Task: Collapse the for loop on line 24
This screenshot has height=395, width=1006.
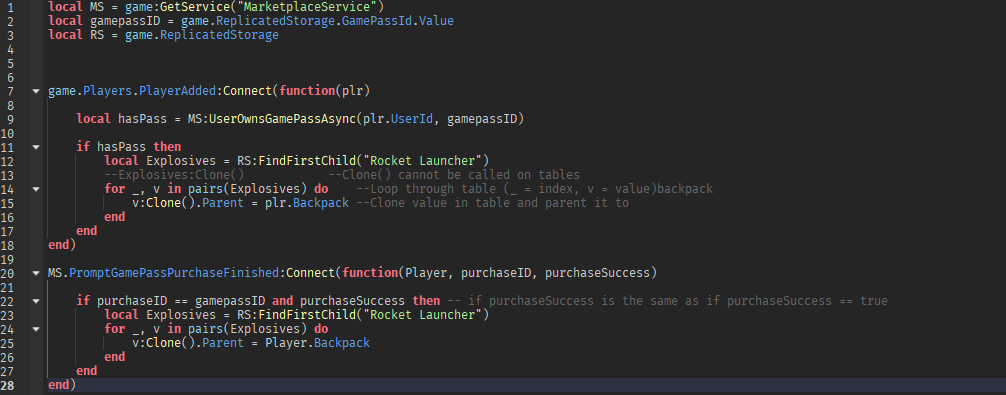Action: [36, 329]
